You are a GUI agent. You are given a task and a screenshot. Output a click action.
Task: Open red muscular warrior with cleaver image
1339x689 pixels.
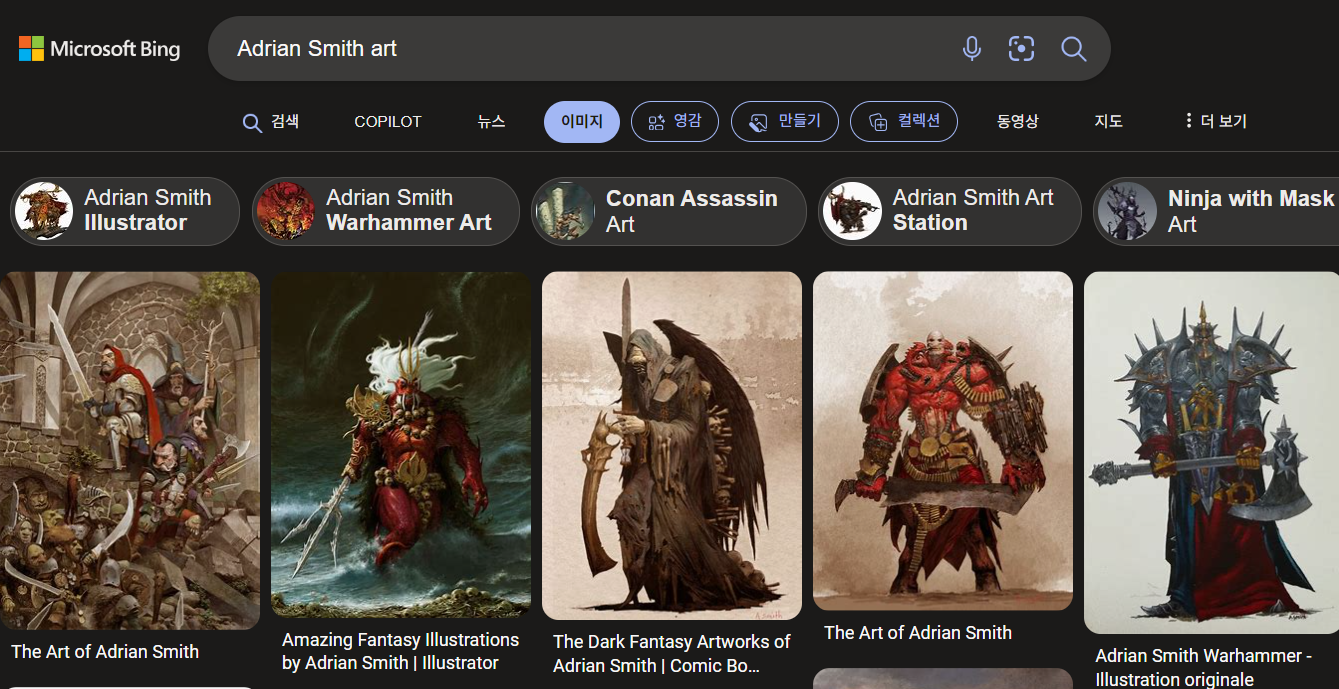pos(943,441)
